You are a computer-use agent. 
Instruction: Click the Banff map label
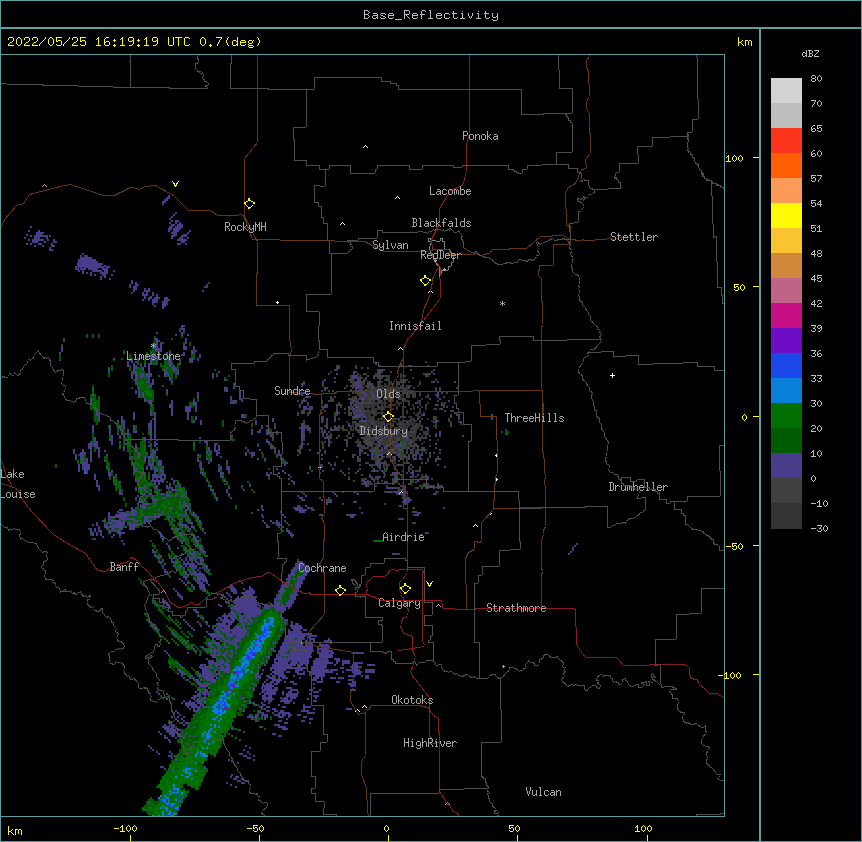(124, 567)
